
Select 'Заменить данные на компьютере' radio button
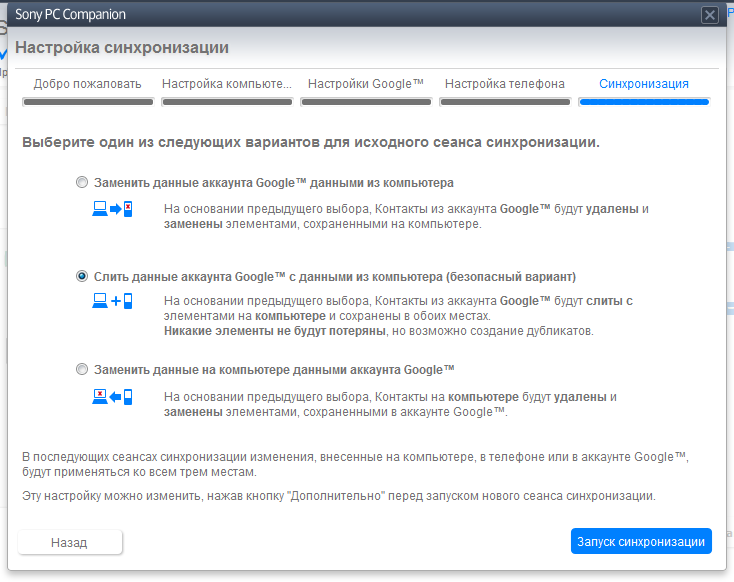point(82,369)
